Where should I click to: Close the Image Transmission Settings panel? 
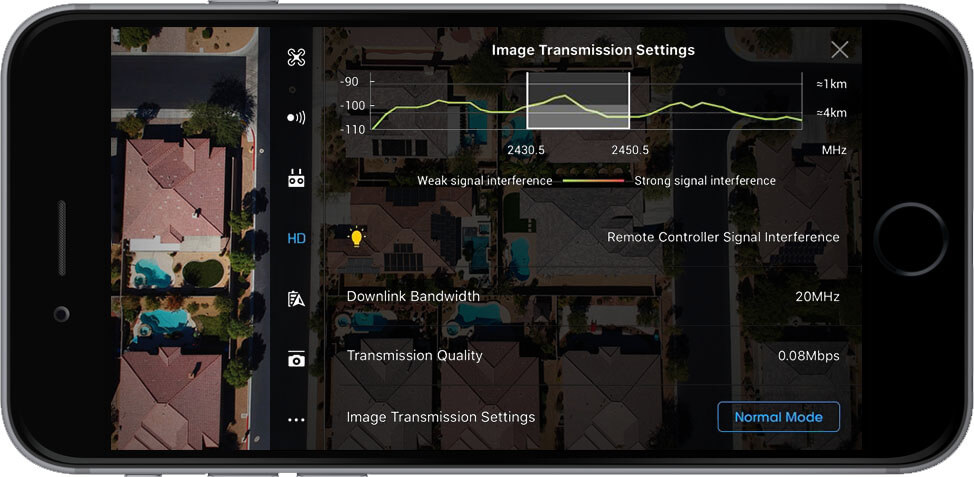839,50
